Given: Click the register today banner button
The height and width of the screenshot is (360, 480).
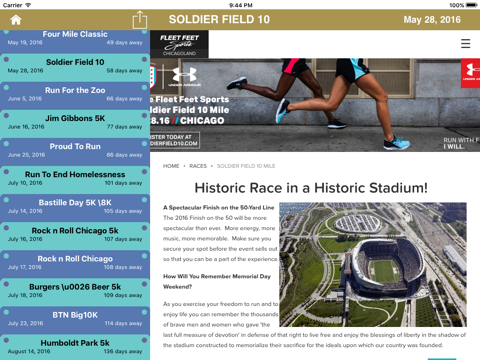Looking at the screenshot, I should pyautogui.click(x=175, y=140).
